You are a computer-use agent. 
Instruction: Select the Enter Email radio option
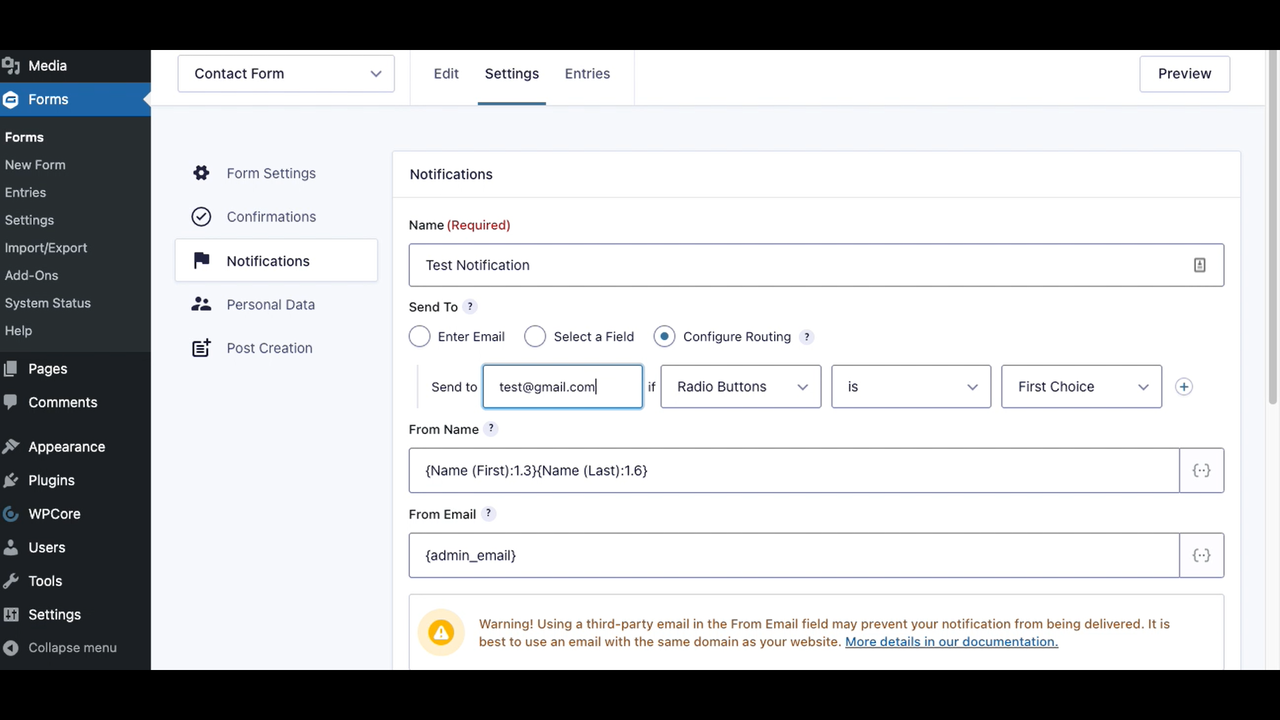[x=419, y=336]
